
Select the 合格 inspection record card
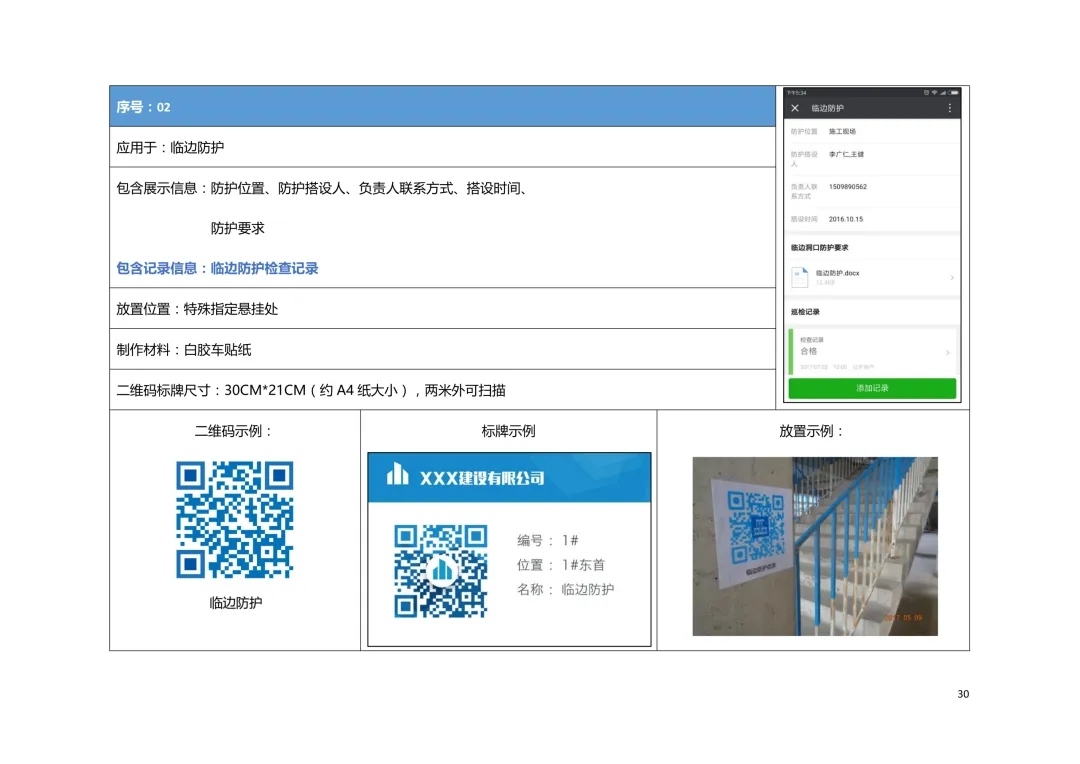872,352
